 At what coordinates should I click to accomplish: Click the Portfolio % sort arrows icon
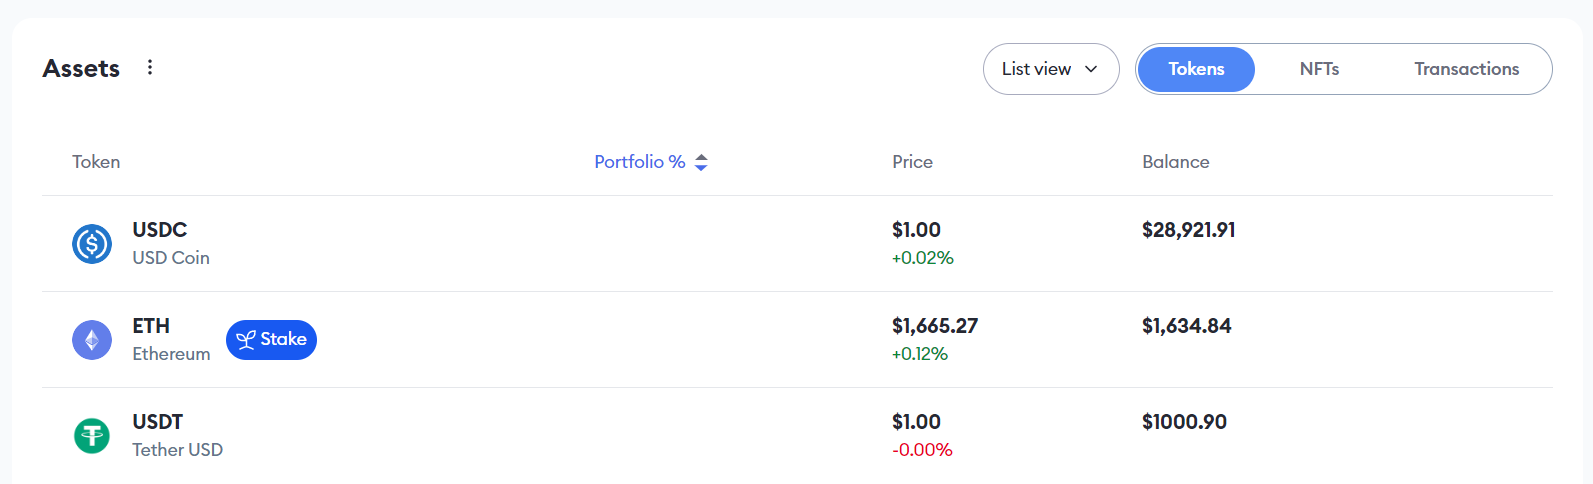[701, 162]
